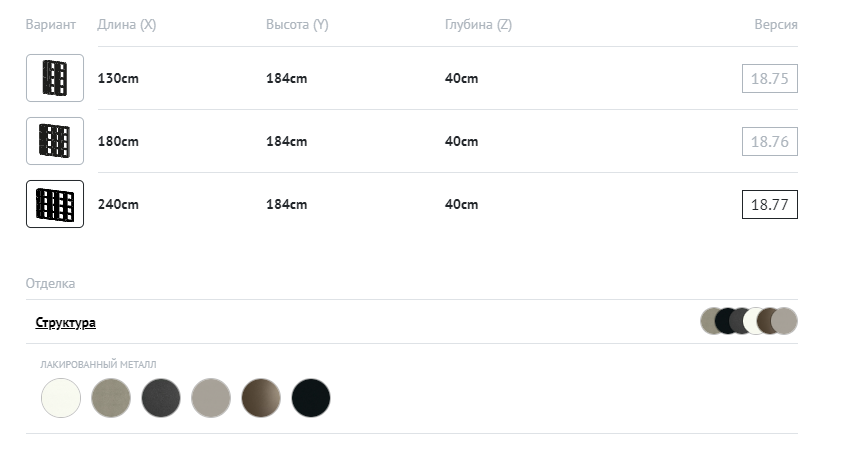Pick the white lacquered metal swatch
The height and width of the screenshot is (450, 866).
61,398
